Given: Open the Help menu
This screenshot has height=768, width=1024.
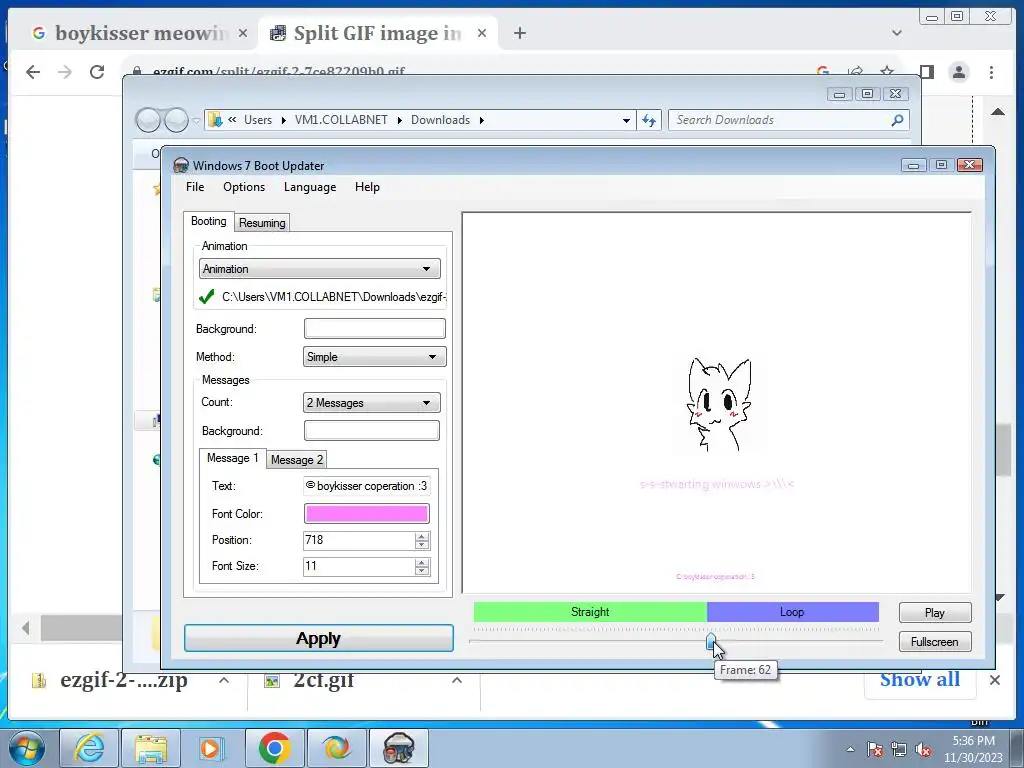Looking at the screenshot, I should pyautogui.click(x=367, y=187).
